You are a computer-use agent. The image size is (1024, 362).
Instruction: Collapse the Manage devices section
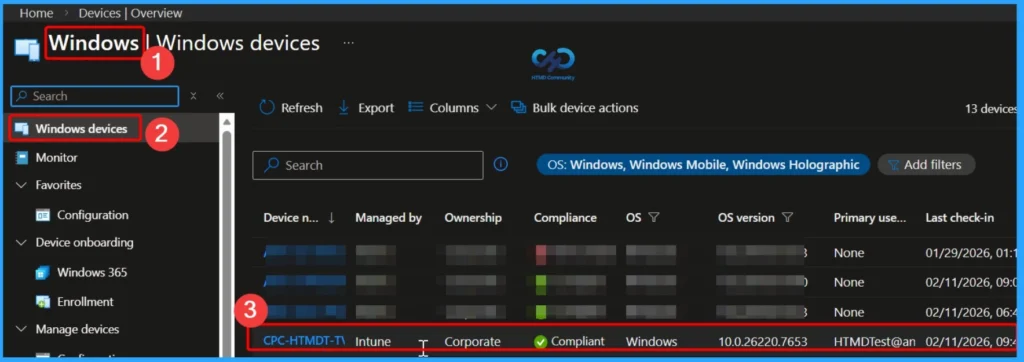coord(21,329)
